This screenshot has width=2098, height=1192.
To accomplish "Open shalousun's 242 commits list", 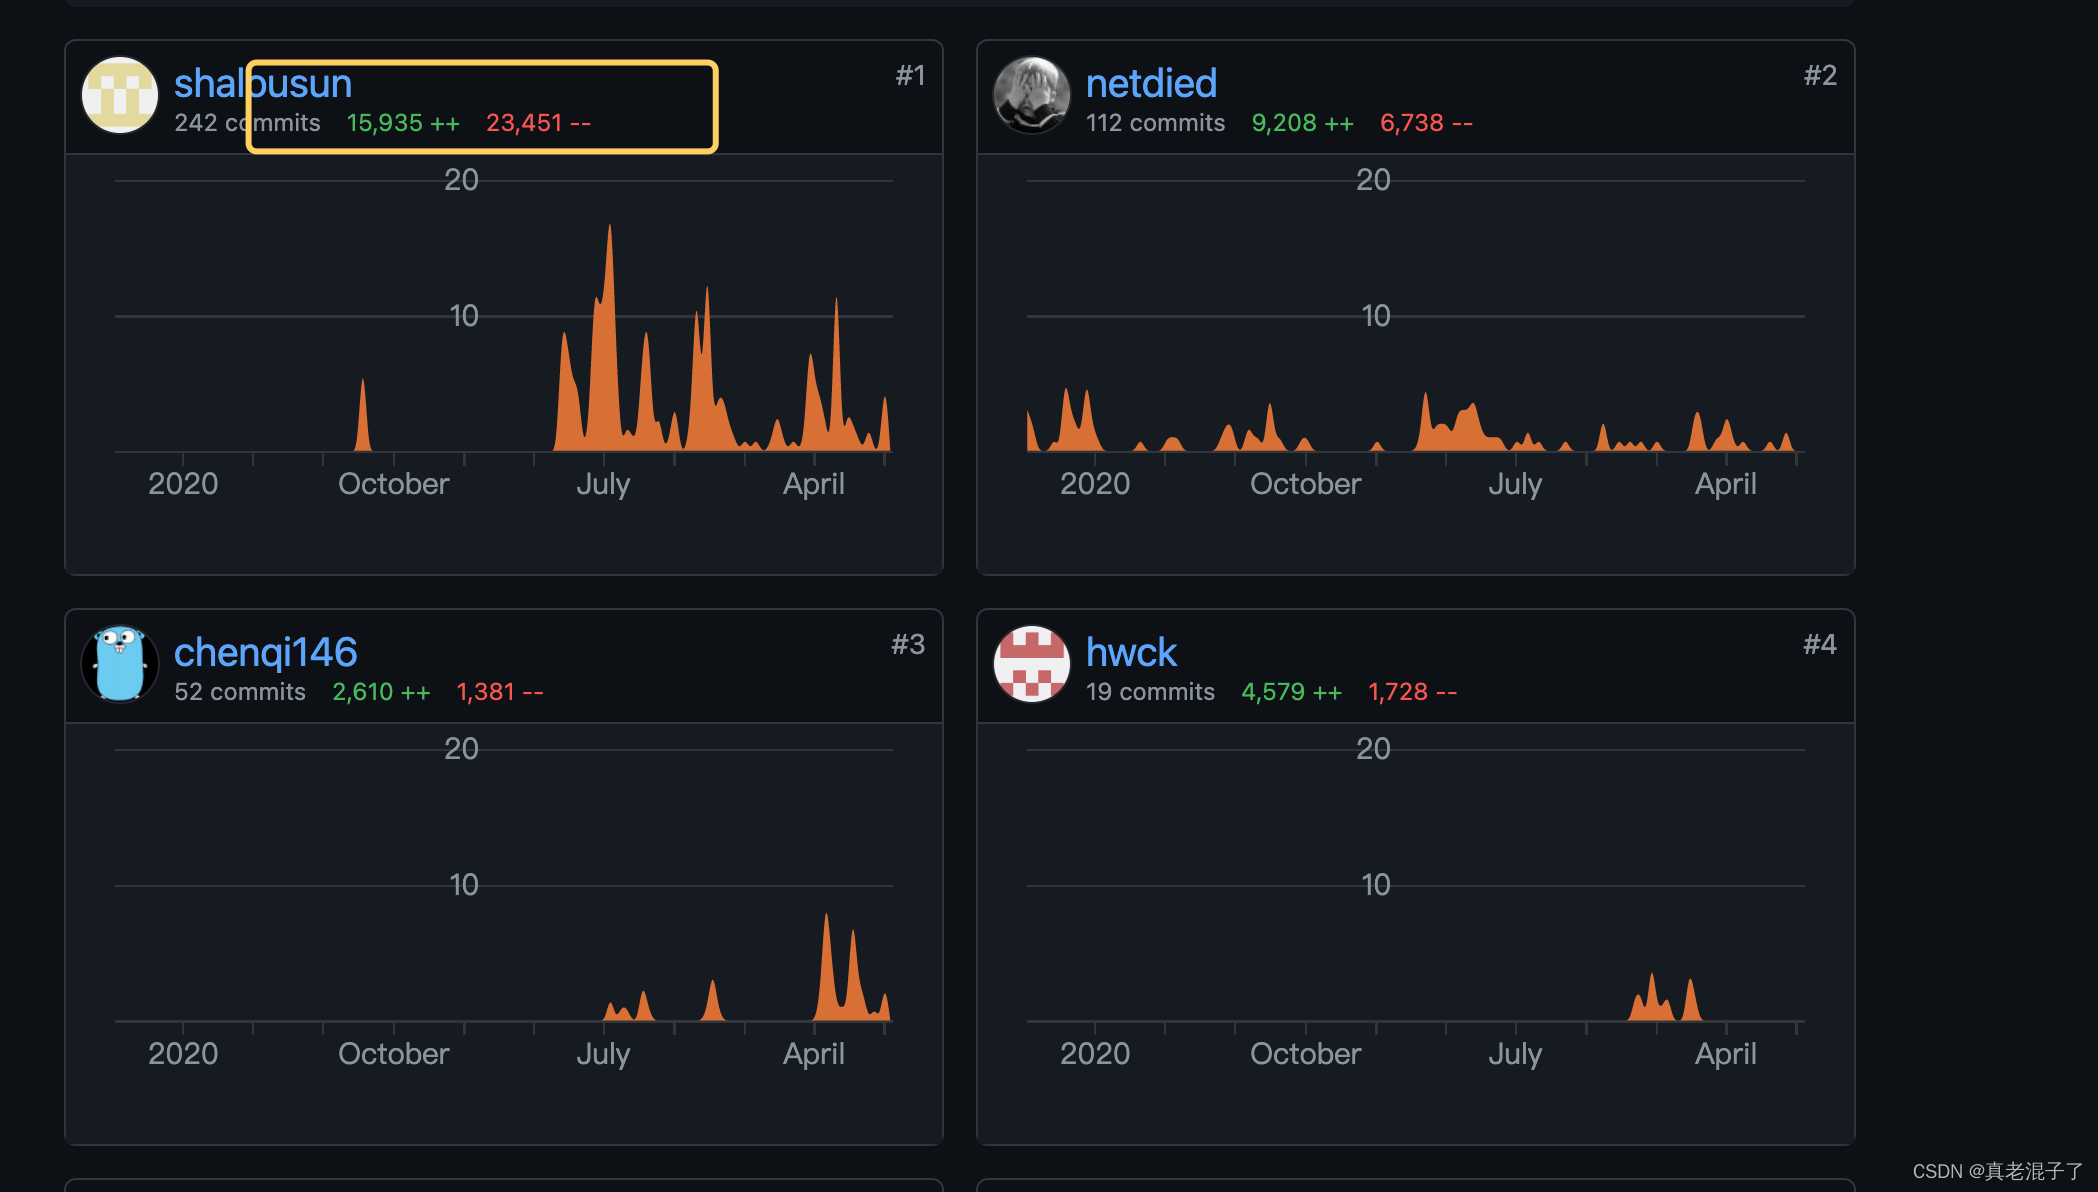I will [x=247, y=123].
